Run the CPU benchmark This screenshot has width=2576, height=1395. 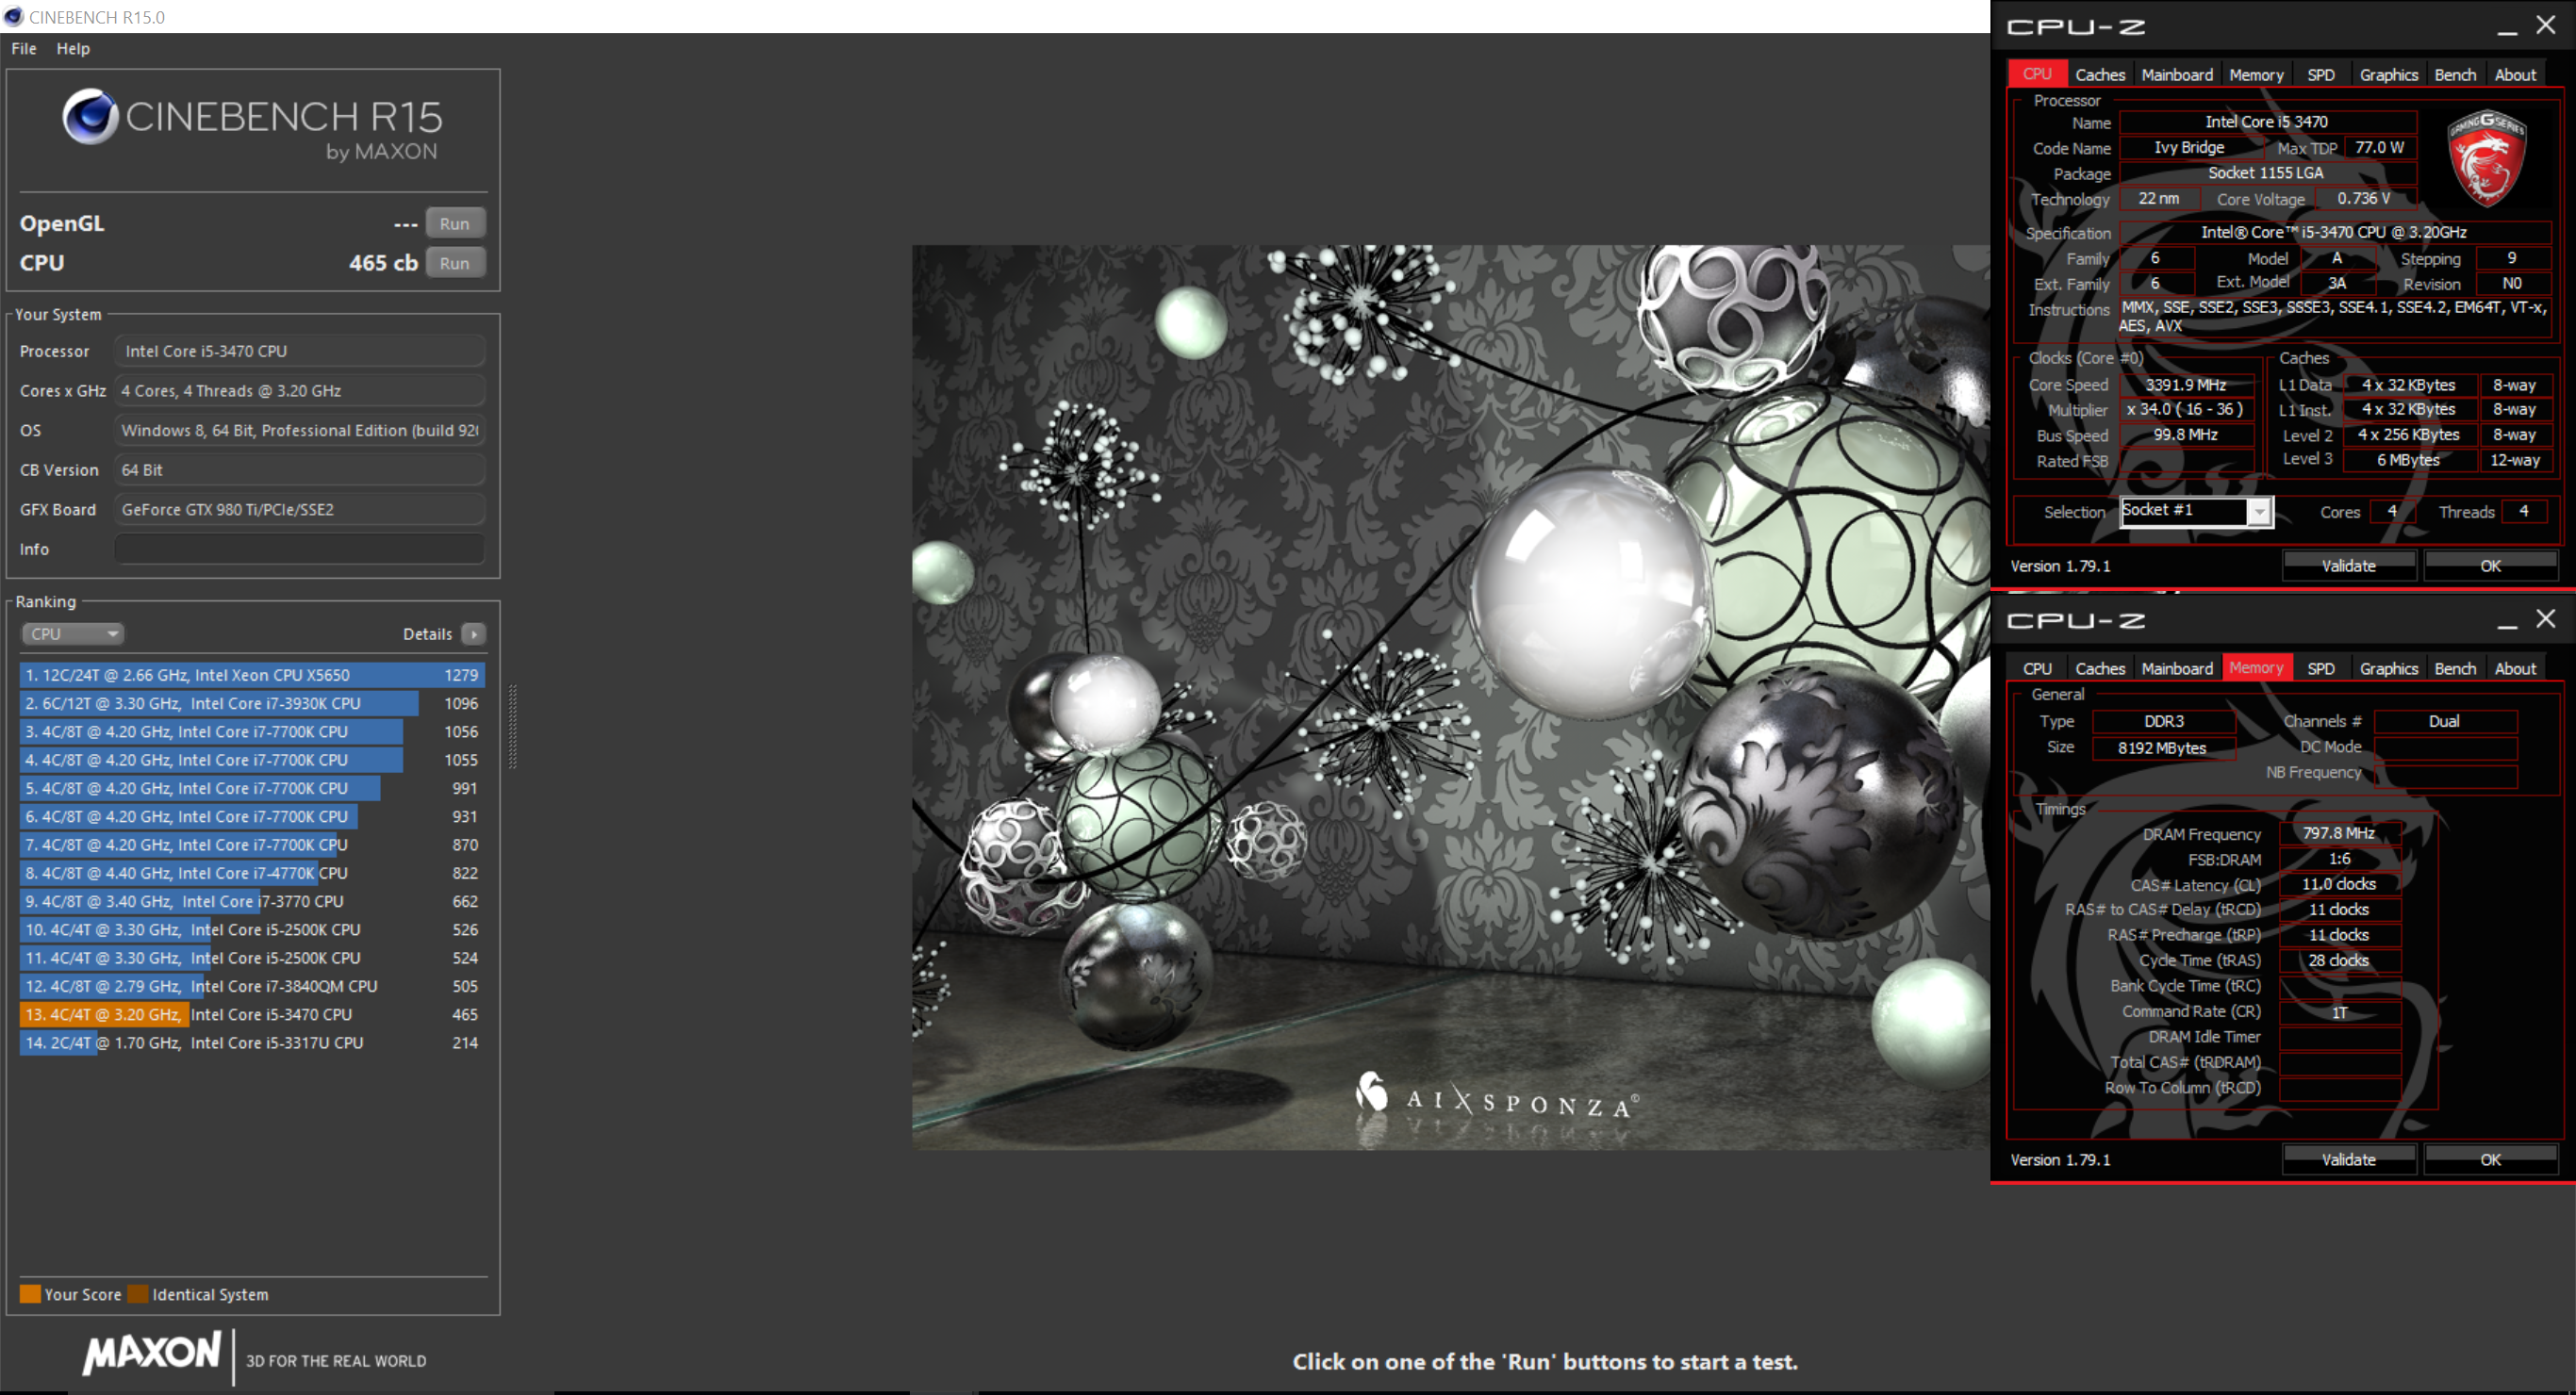pyautogui.click(x=455, y=263)
